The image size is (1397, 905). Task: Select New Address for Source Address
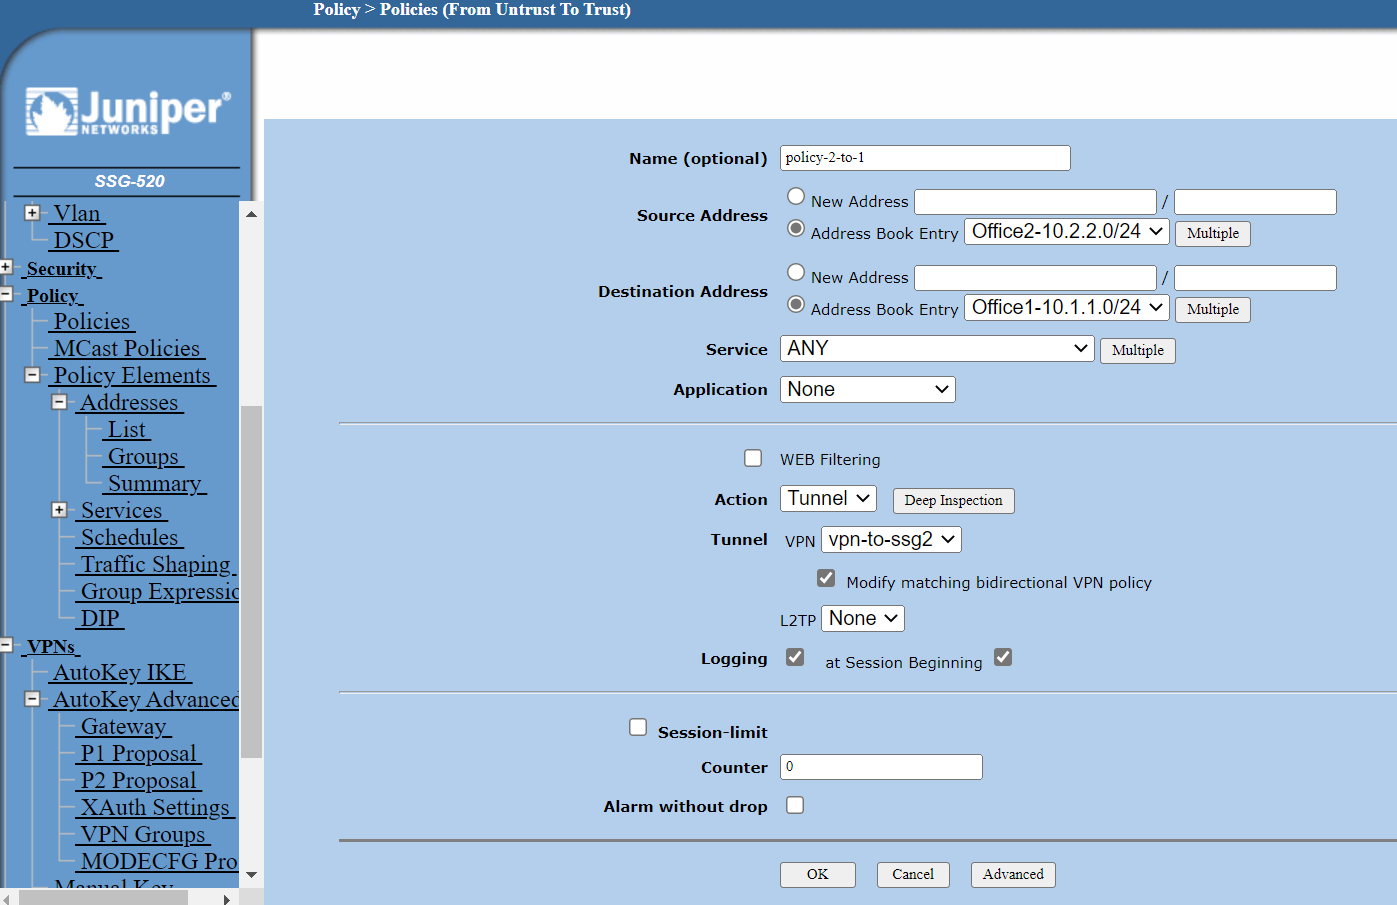point(796,195)
